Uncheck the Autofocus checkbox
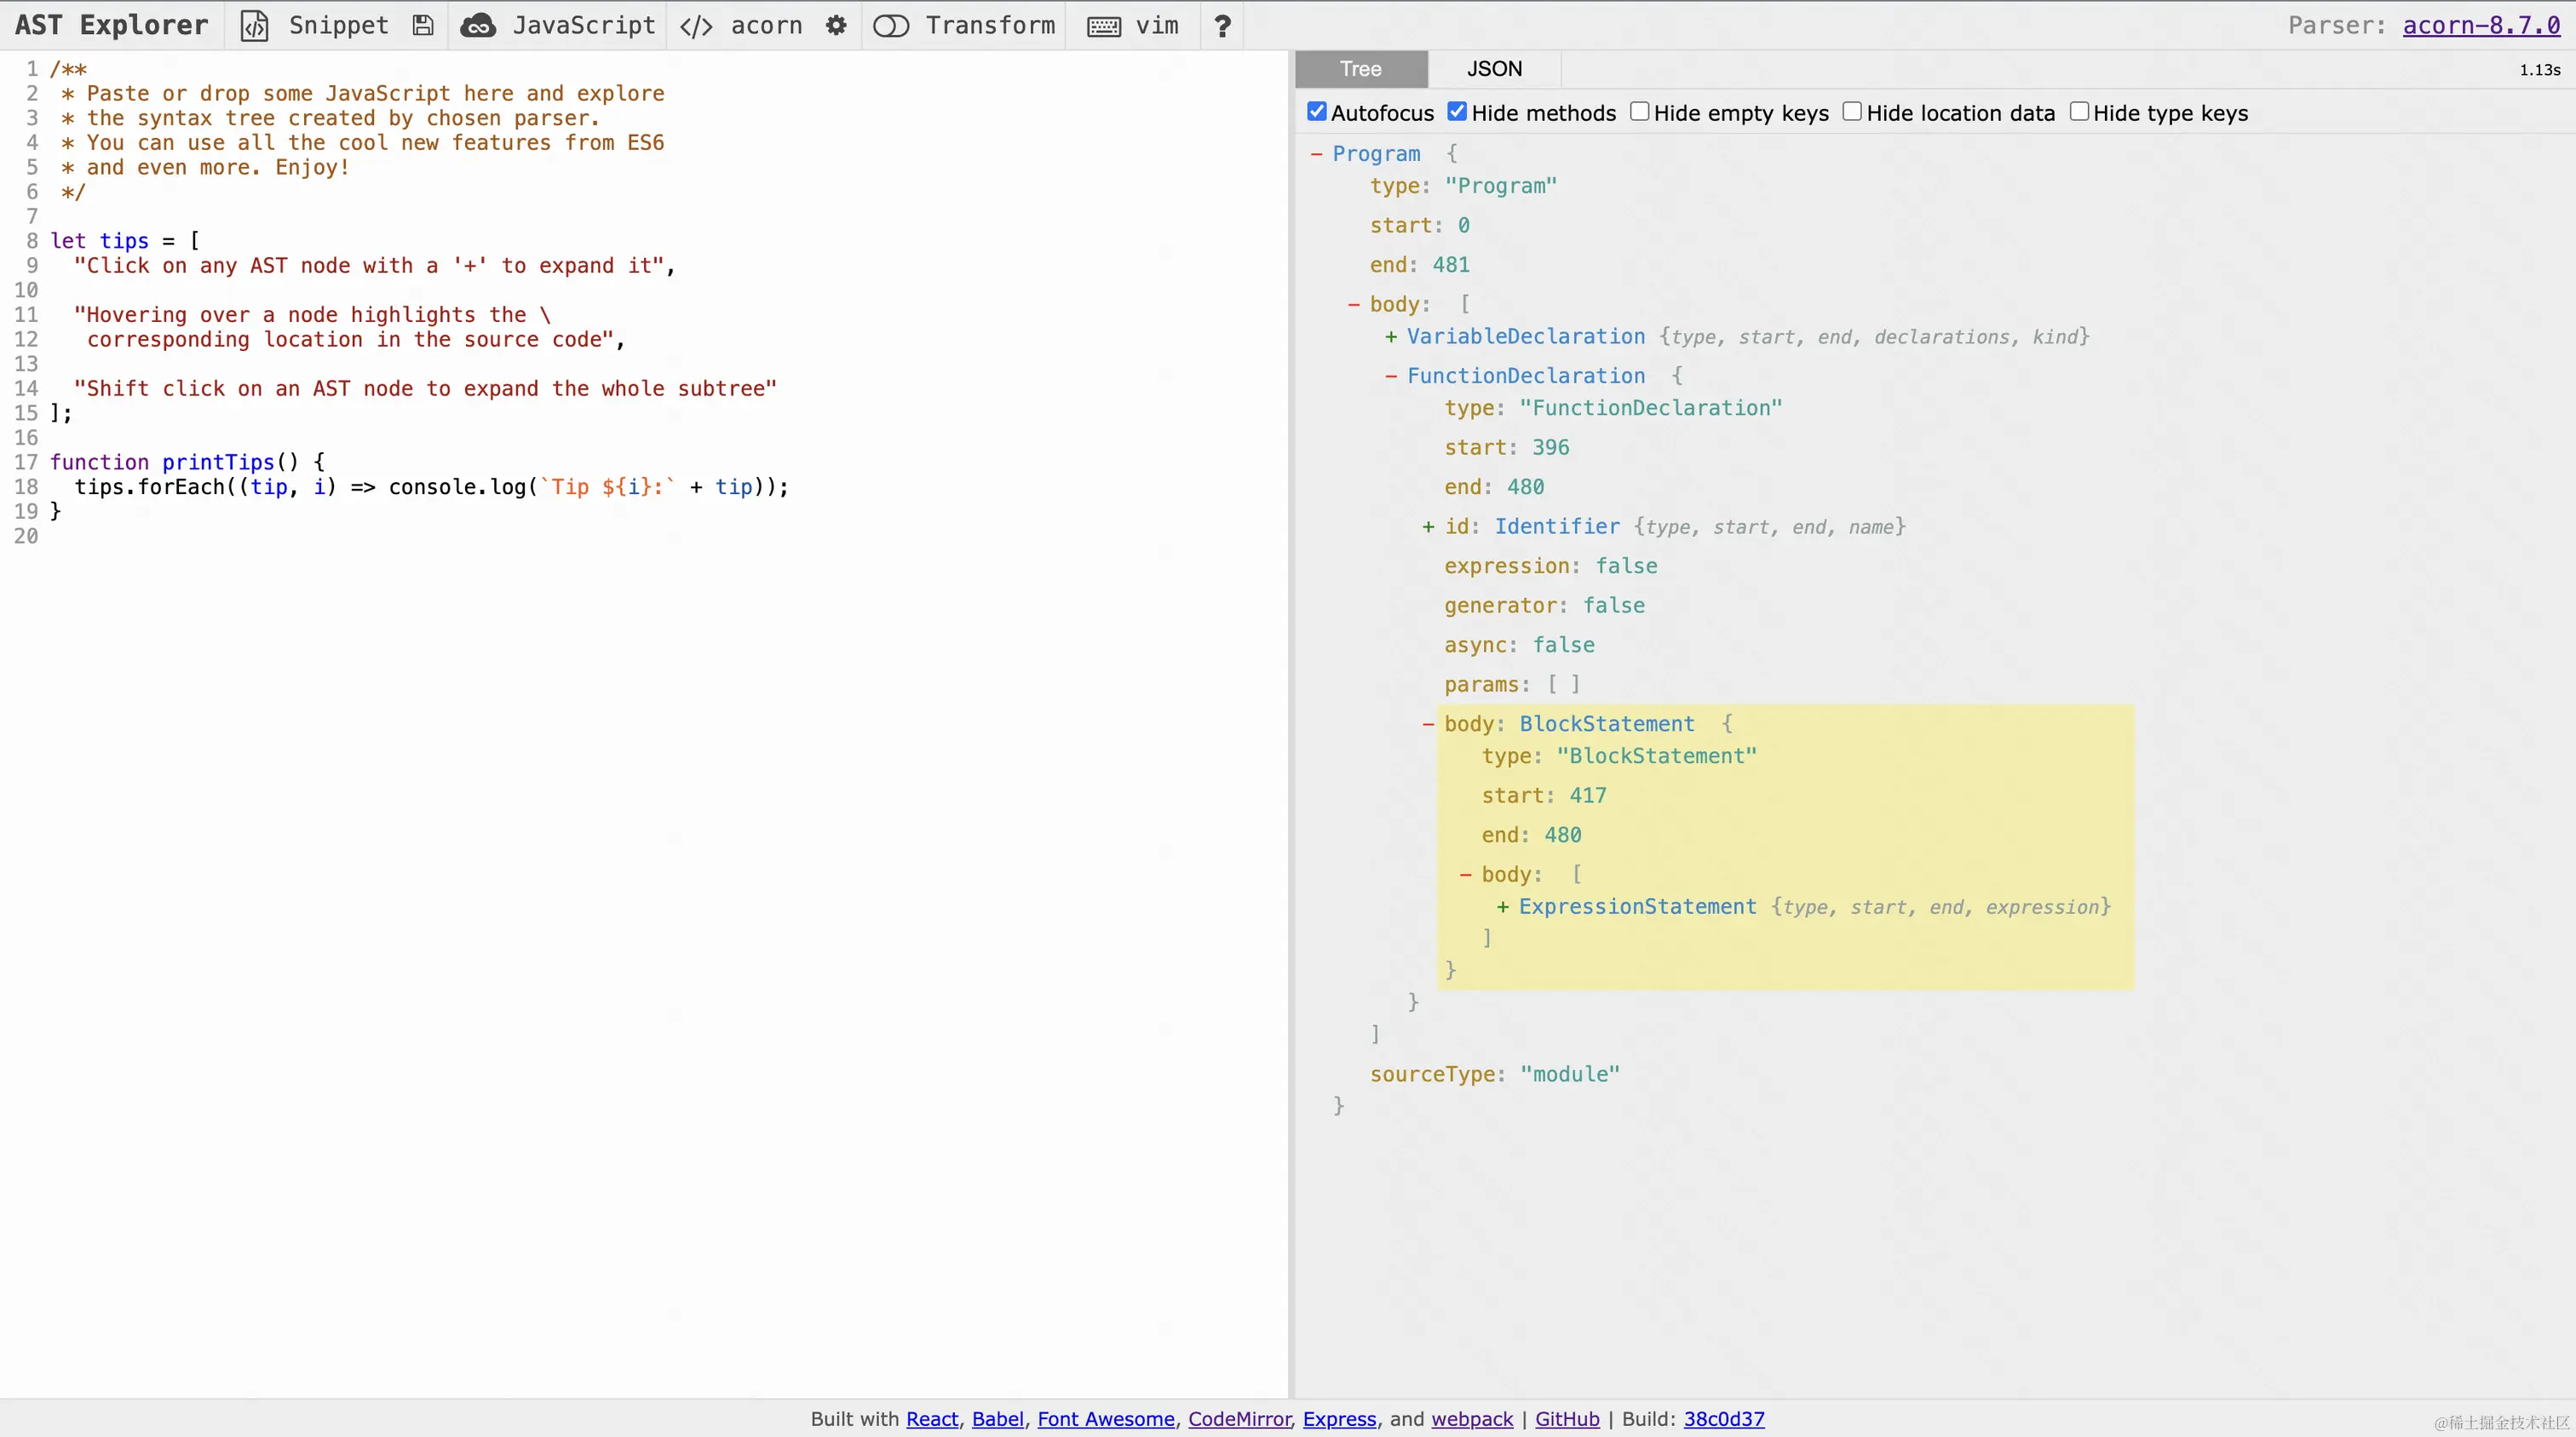The height and width of the screenshot is (1437, 2576). 1317,112
